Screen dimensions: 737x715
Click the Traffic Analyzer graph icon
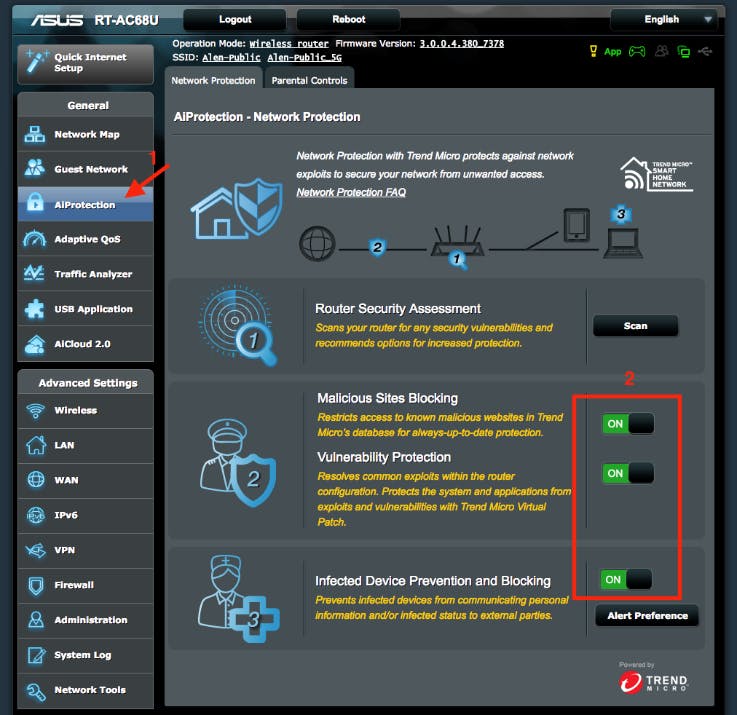[x=34, y=273]
